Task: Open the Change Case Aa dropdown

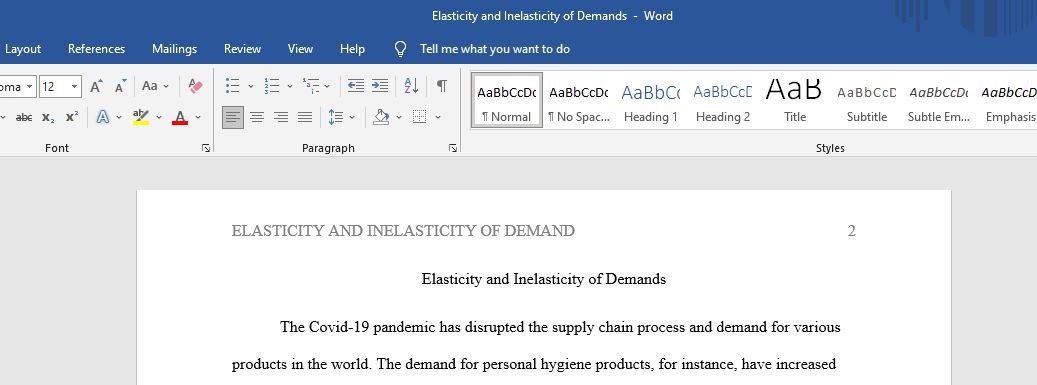Action: click(x=155, y=86)
